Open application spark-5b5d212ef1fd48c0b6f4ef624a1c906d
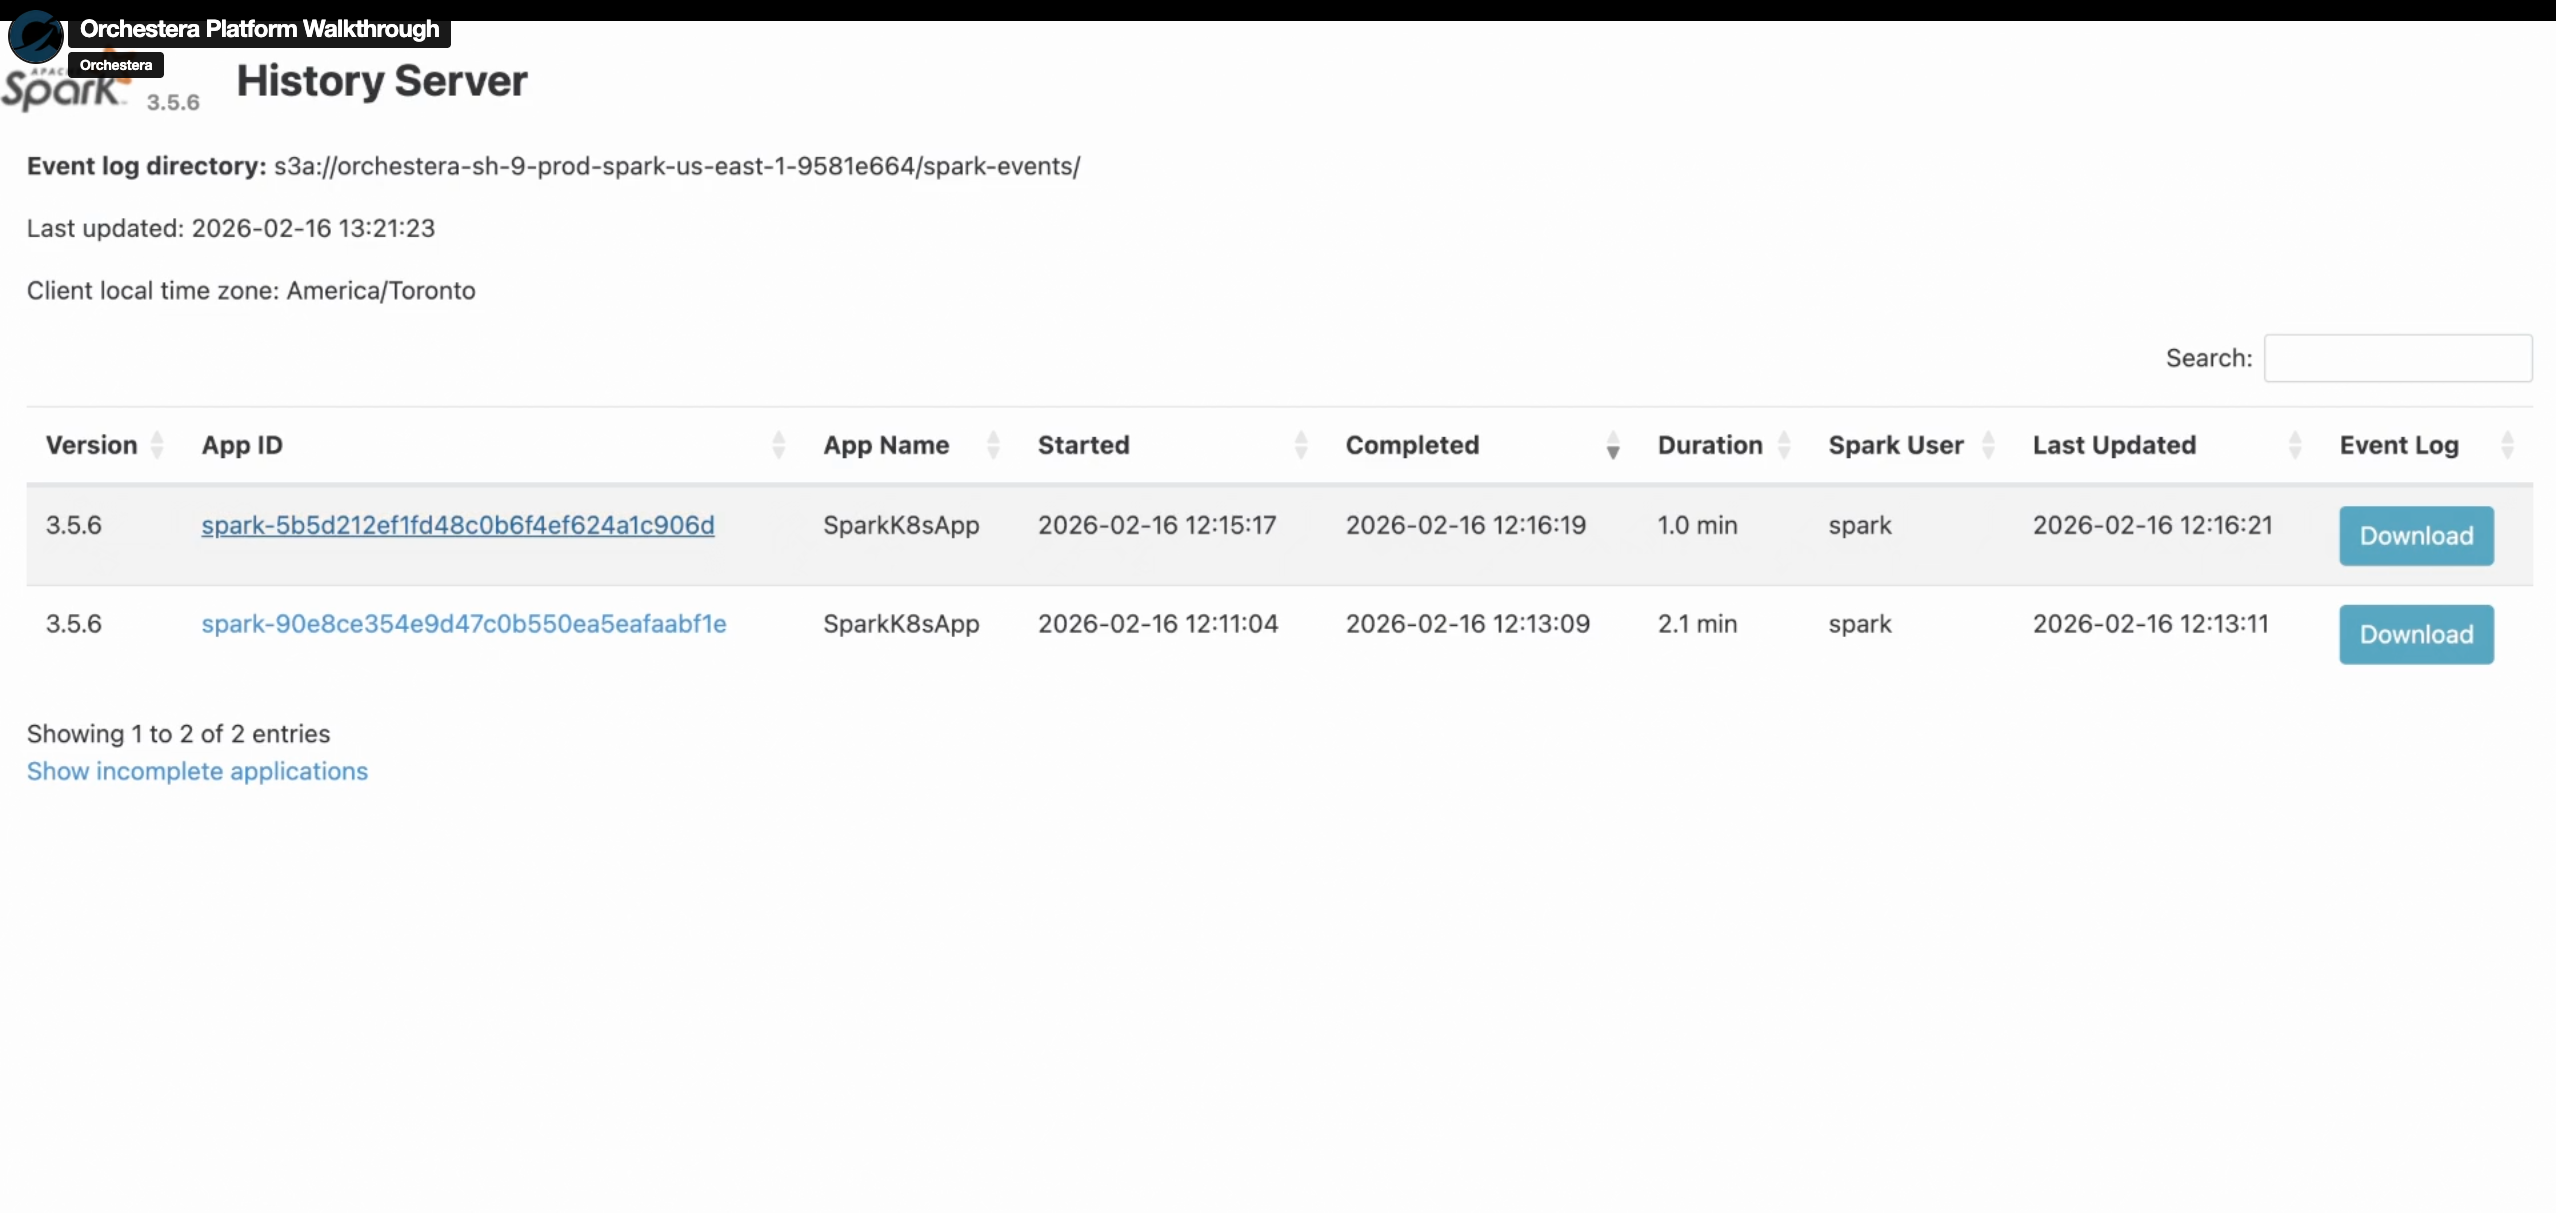Viewport: 2556px width, 1213px height. coord(458,525)
